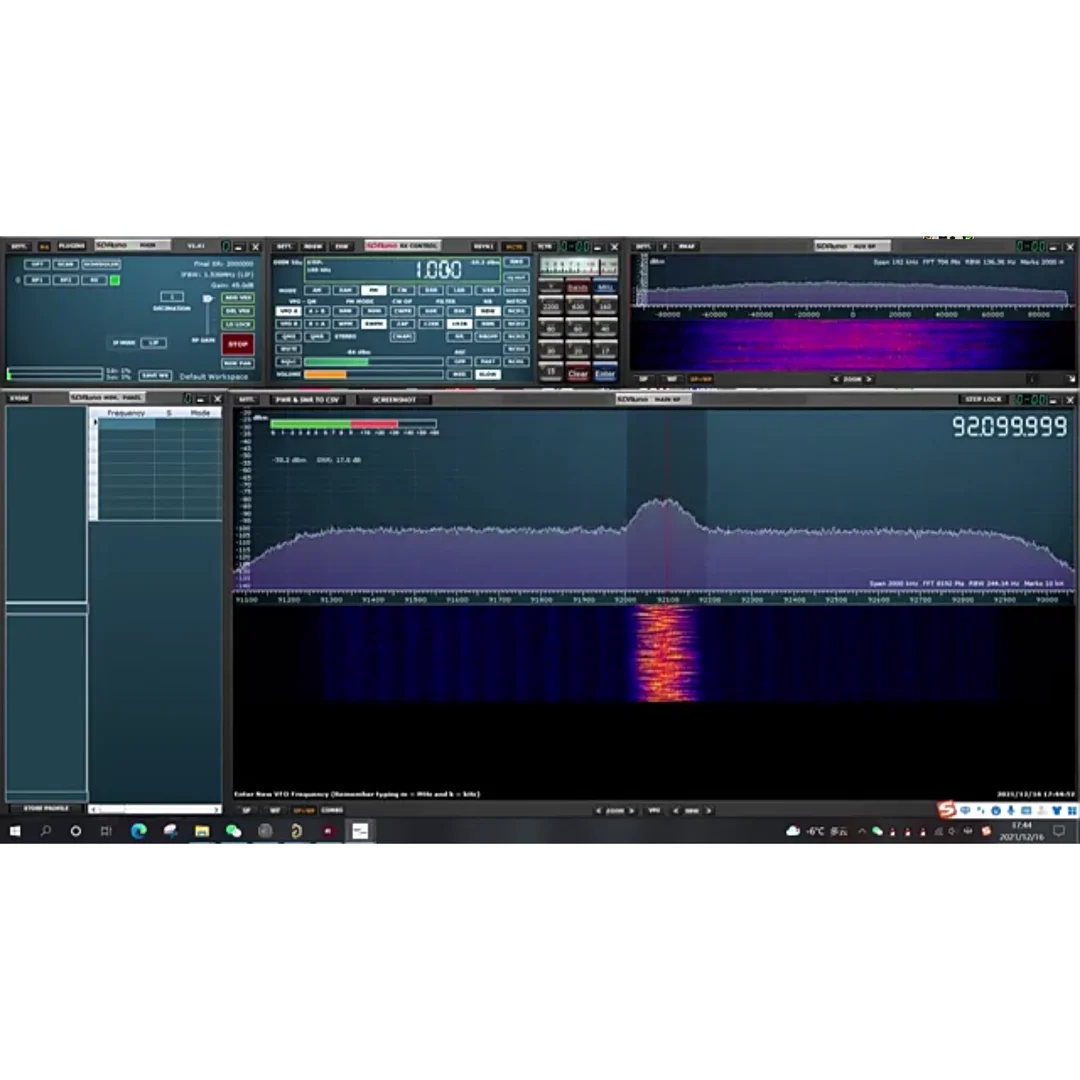Adjust the VOLUME slider
Image resolution: width=1080 pixels, height=1080 pixels.
(374, 374)
